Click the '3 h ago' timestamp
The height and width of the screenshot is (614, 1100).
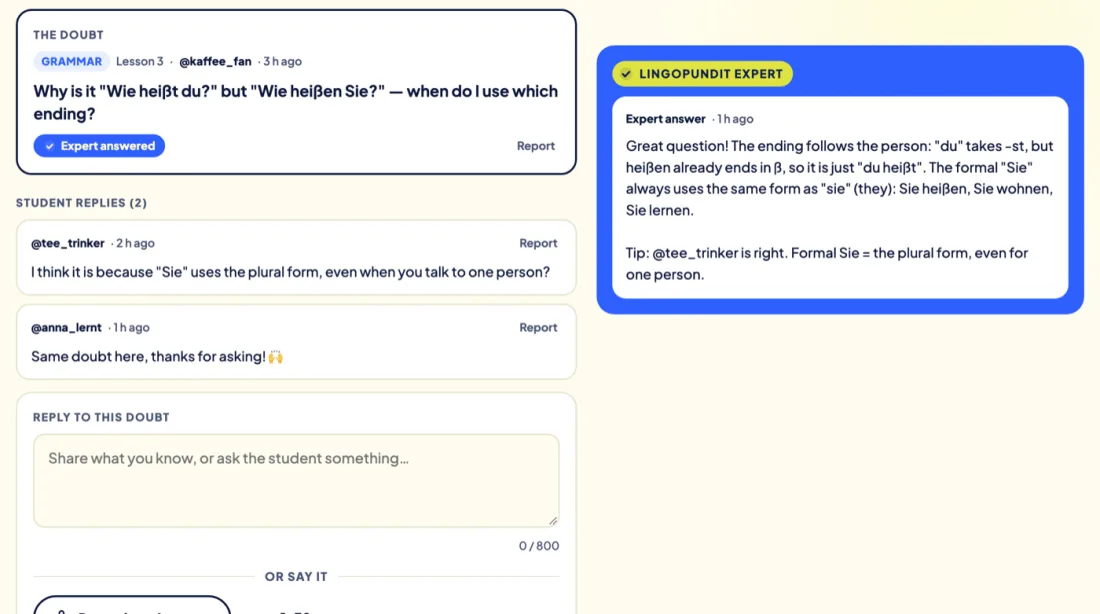click(282, 61)
